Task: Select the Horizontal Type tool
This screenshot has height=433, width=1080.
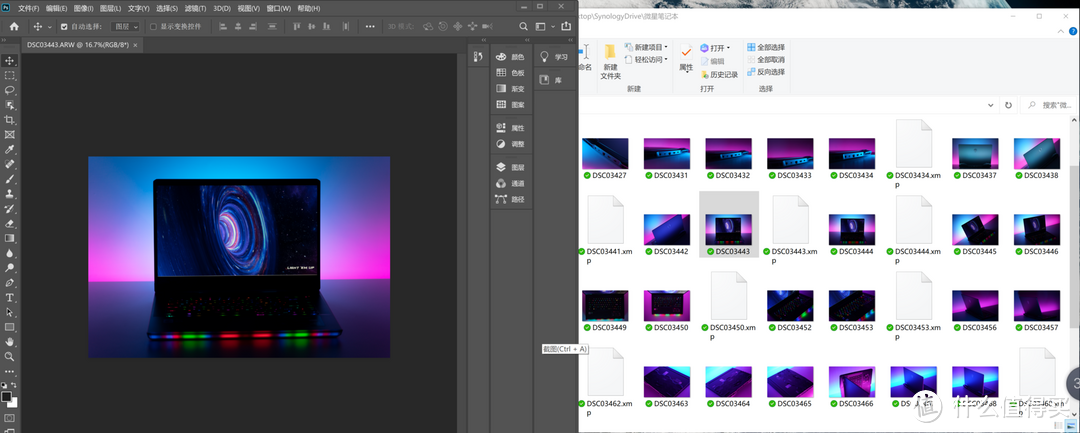Action: pyautogui.click(x=10, y=297)
